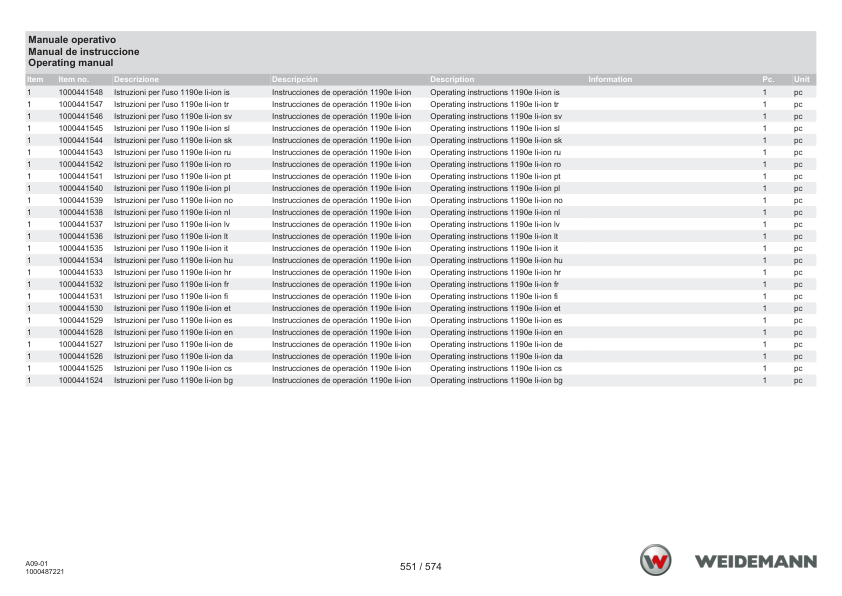The height and width of the screenshot is (596, 842).
Task: Click the 'Item no.' column header
Action: click(x=74, y=79)
